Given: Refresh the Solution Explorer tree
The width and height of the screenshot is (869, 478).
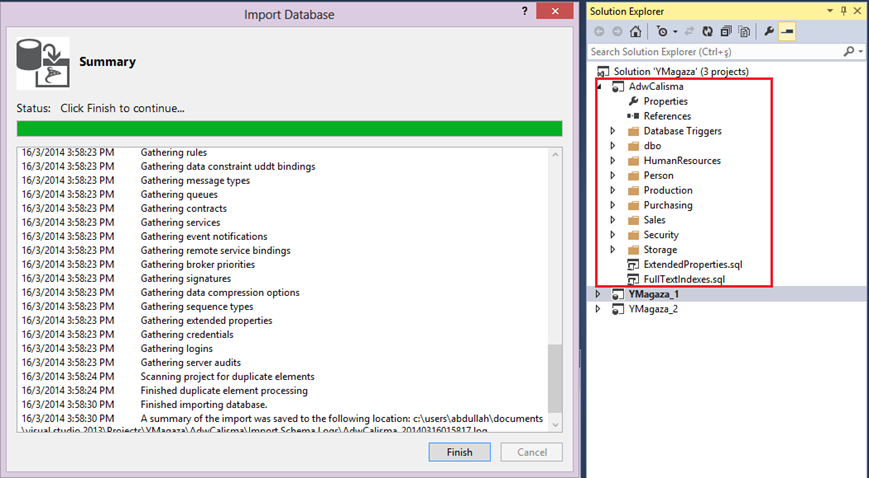Looking at the screenshot, I should tap(707, 32).
